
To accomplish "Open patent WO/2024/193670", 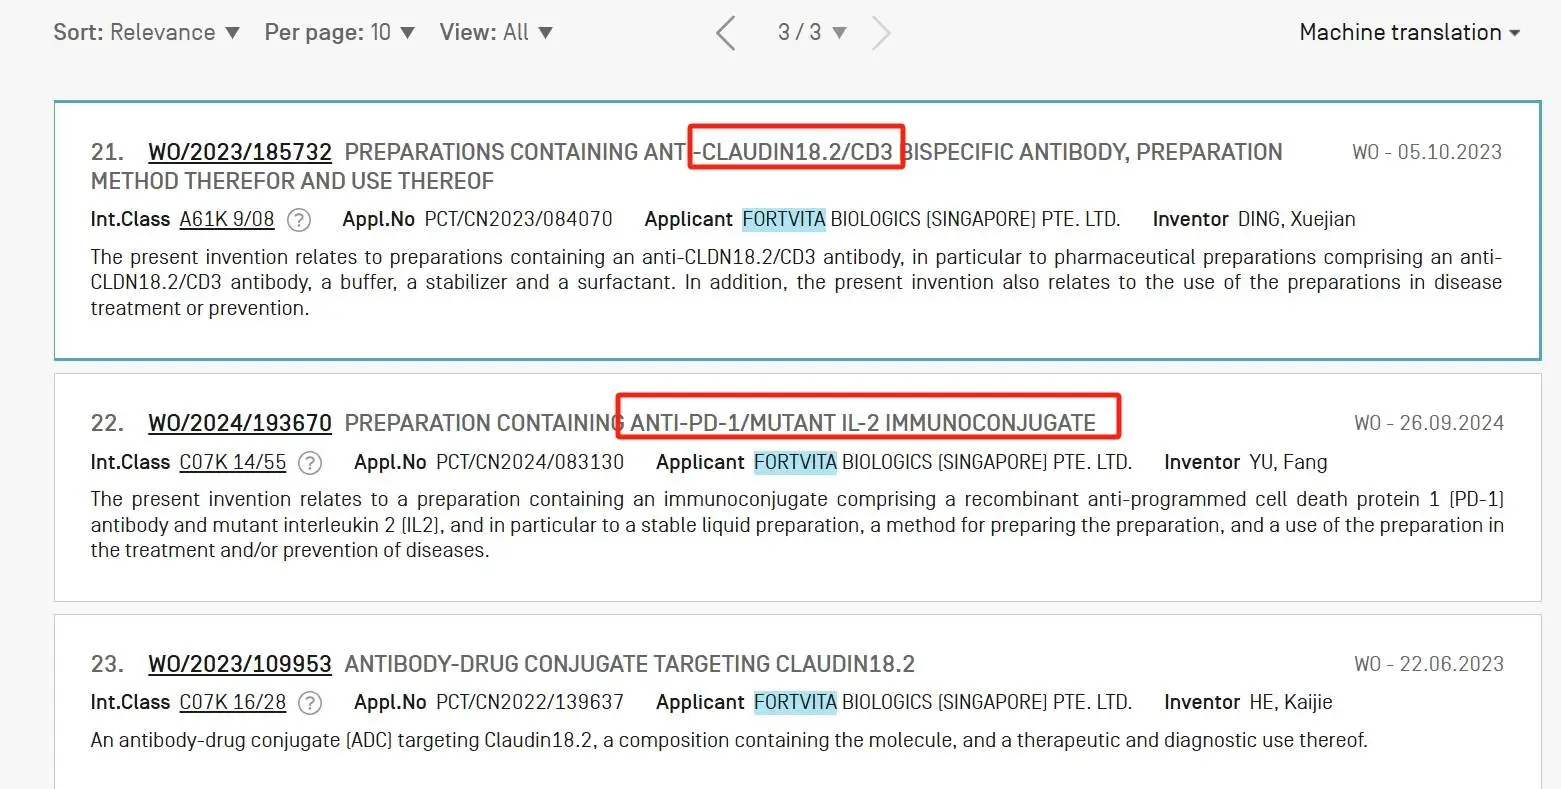I will (x=240, y=423).
